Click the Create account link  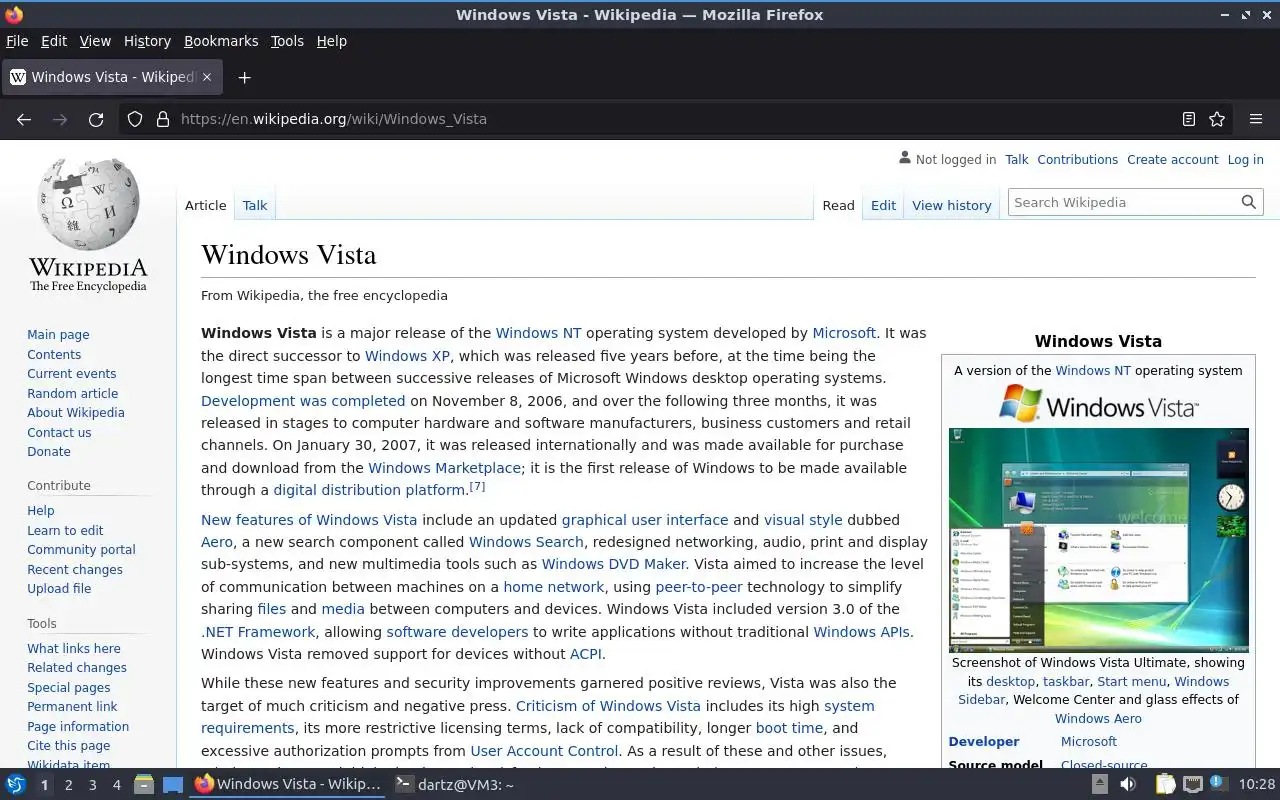[x=1173, y=159]
